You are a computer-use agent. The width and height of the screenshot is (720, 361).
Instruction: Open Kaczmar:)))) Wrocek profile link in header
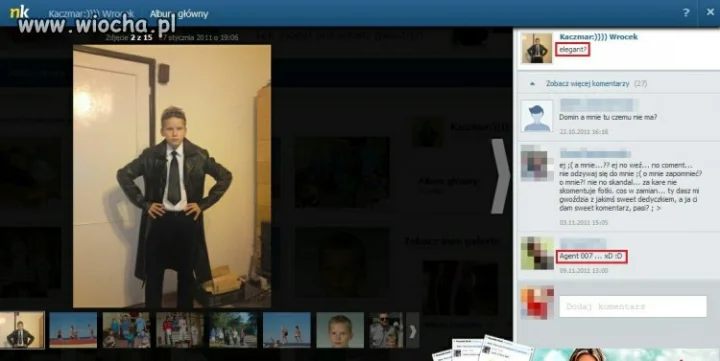(x=91, y=14)
